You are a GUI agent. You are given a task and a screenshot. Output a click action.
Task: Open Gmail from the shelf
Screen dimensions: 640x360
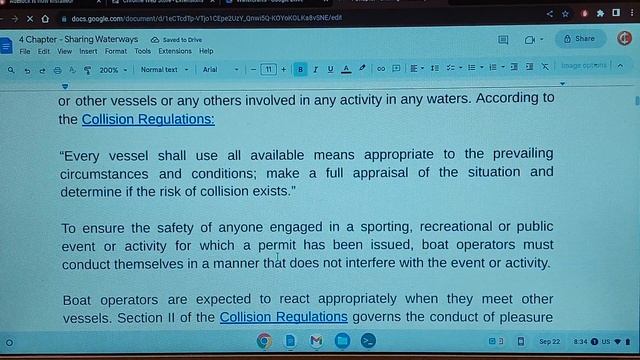coord(316,340)
